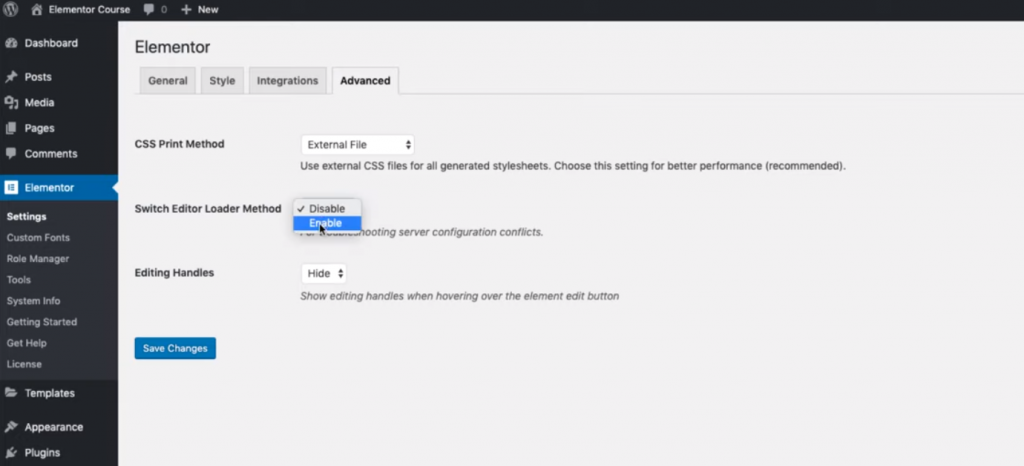Image resolution: width=1024 pixels, height=466 pixels.
Task: Click the WordPress logo icon
Action: [x=11, y=9]
